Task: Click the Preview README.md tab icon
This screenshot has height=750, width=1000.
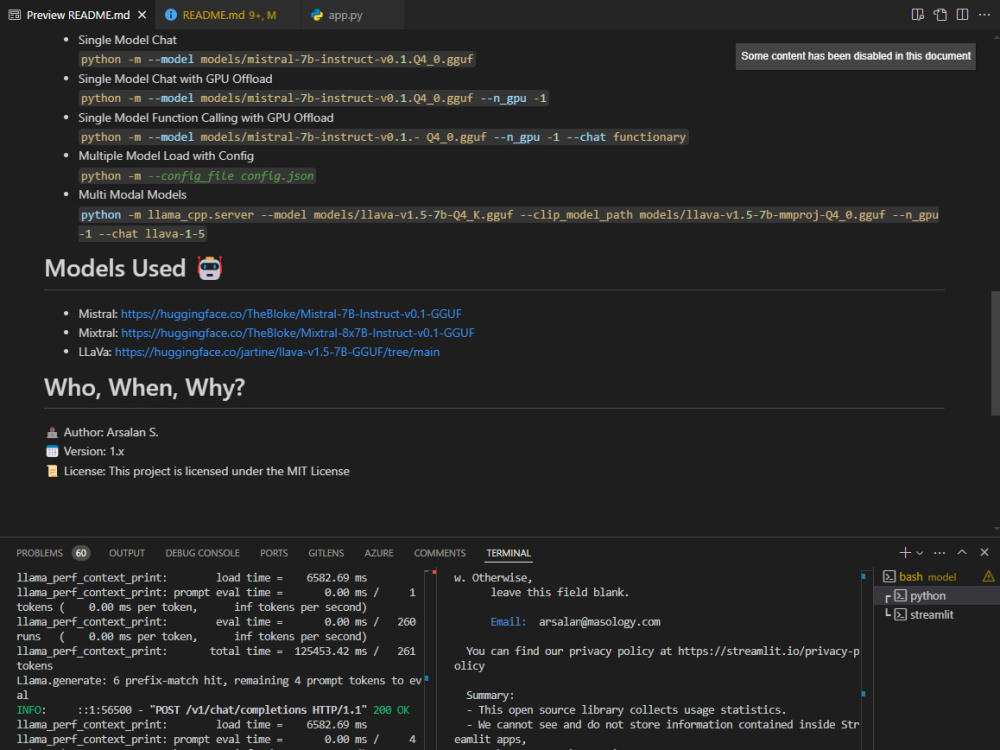Action: [x=15, y=15]
